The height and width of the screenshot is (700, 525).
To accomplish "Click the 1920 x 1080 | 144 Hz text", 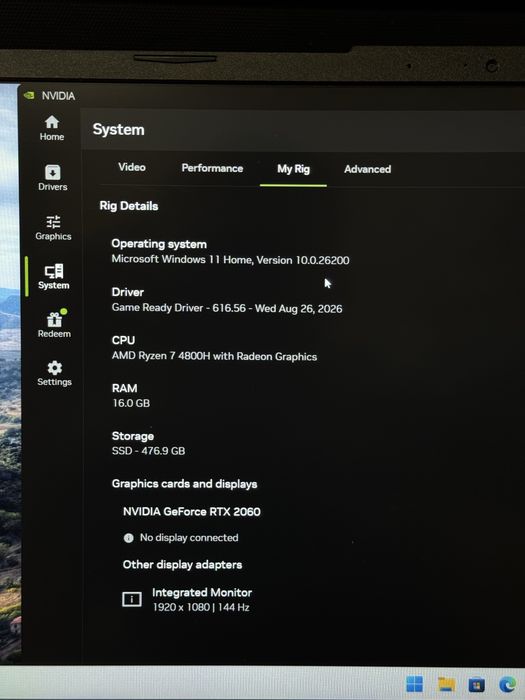I will pyautogui.click(x=201, y=607).
